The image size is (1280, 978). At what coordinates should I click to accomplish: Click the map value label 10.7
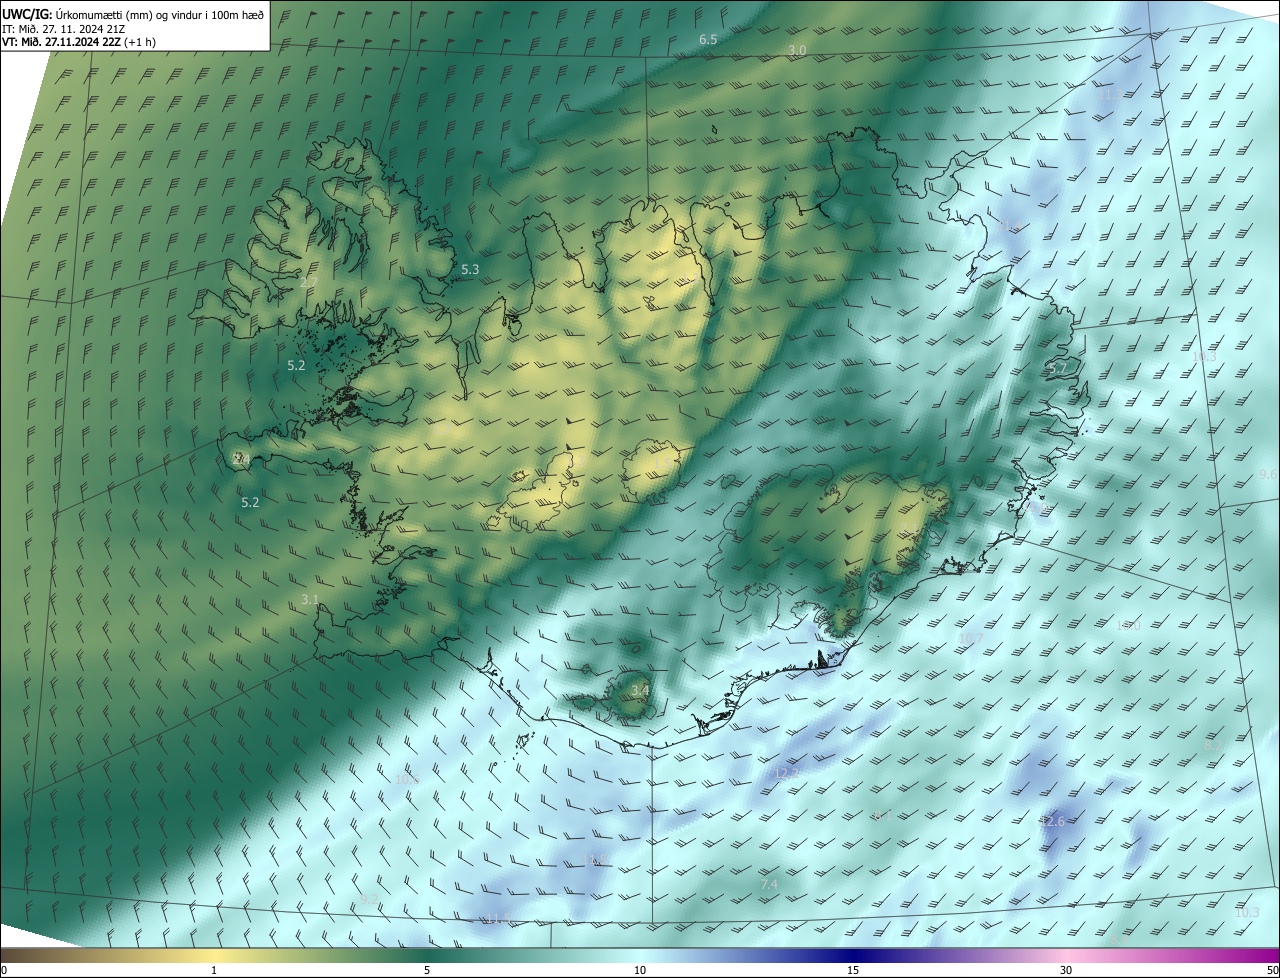pos(971,639)
